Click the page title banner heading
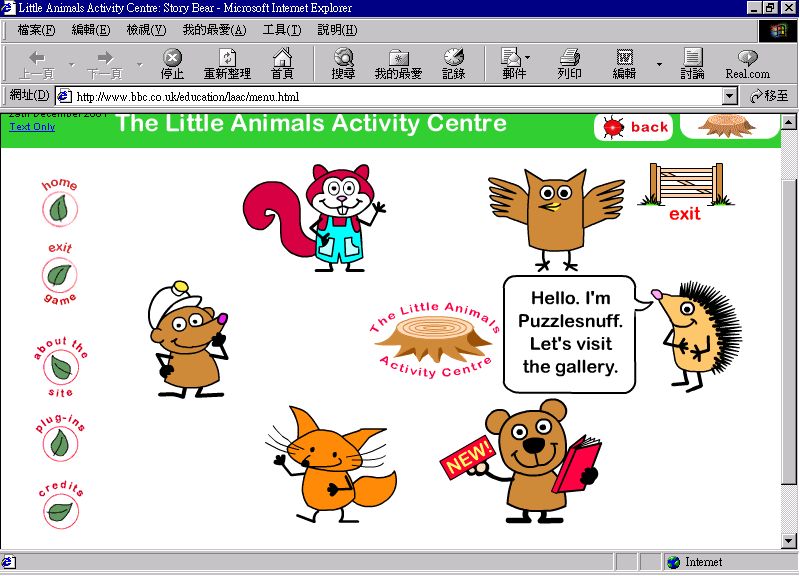 tap(311, 123)
